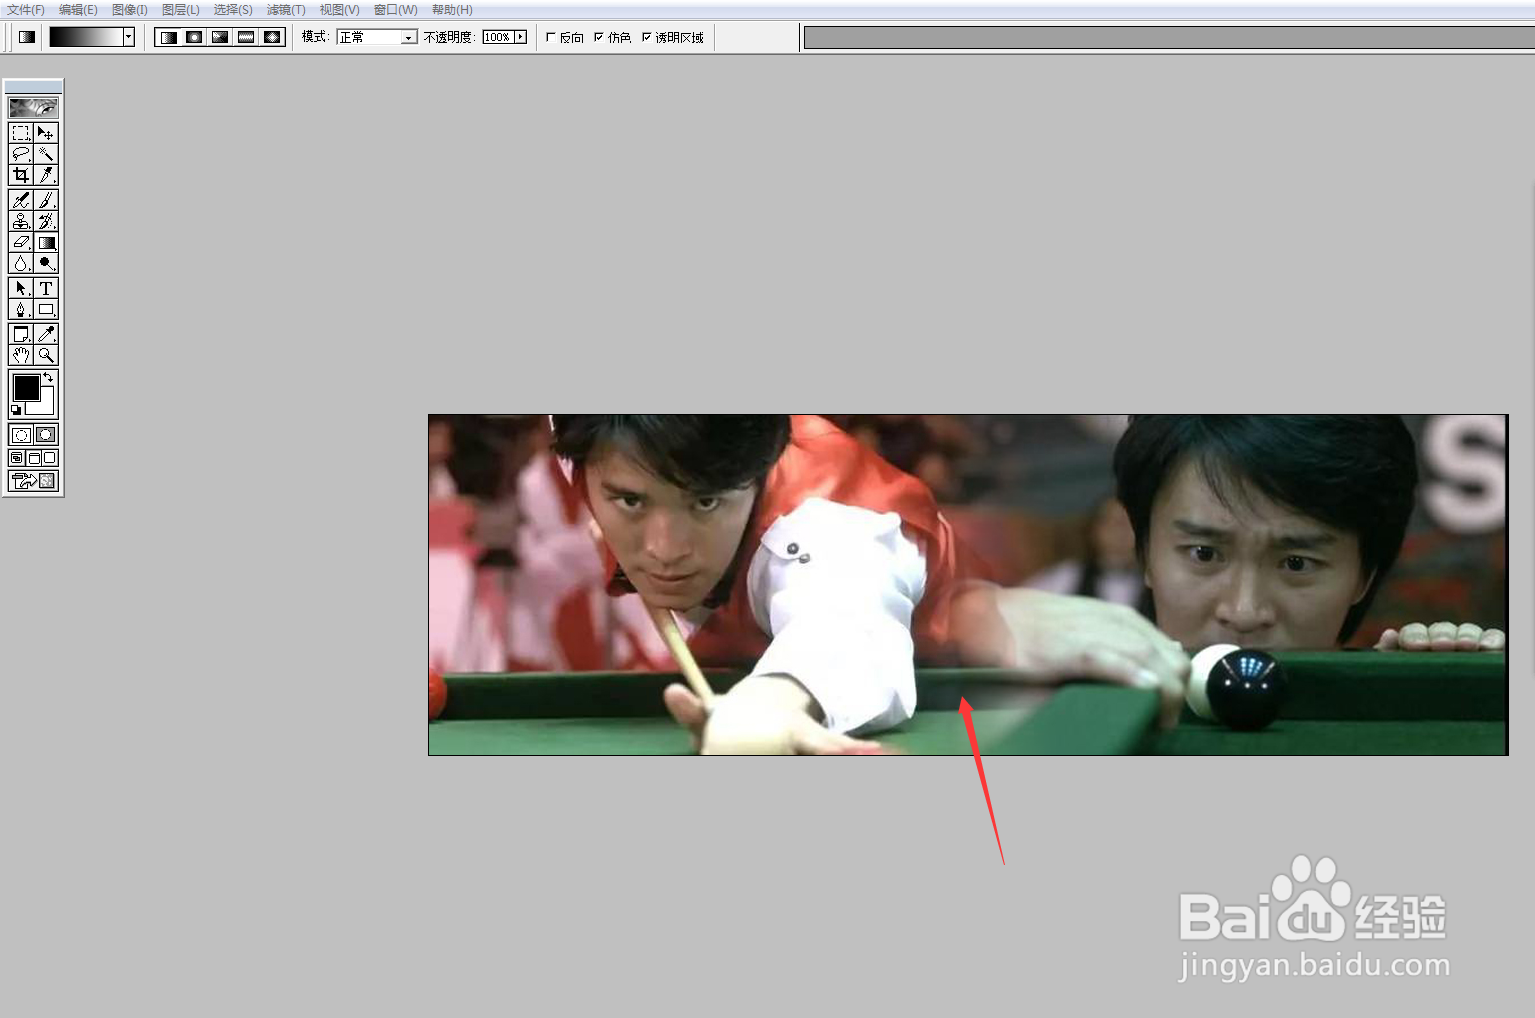Select the Clone Stamp tool

click(x=21, y=221)
